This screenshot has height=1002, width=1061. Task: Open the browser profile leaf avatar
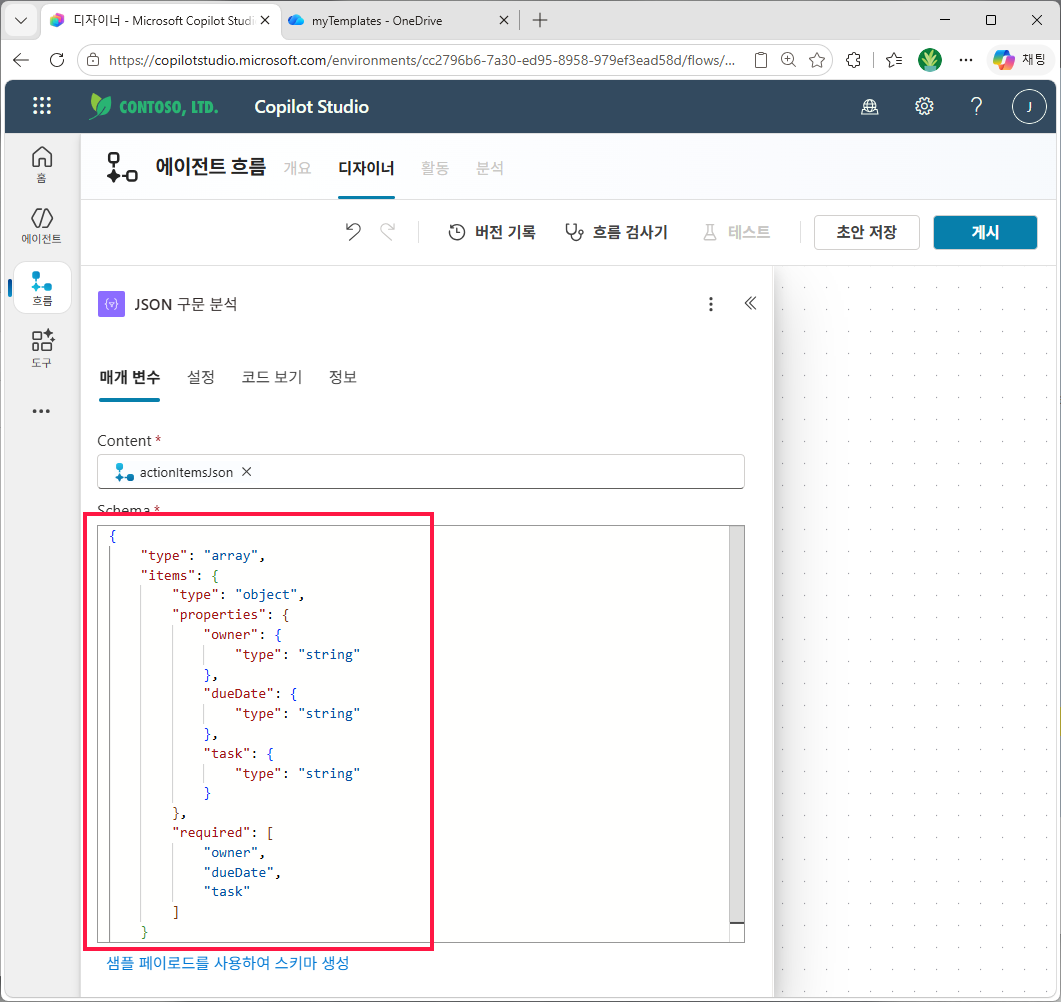(x=930, y=60)
